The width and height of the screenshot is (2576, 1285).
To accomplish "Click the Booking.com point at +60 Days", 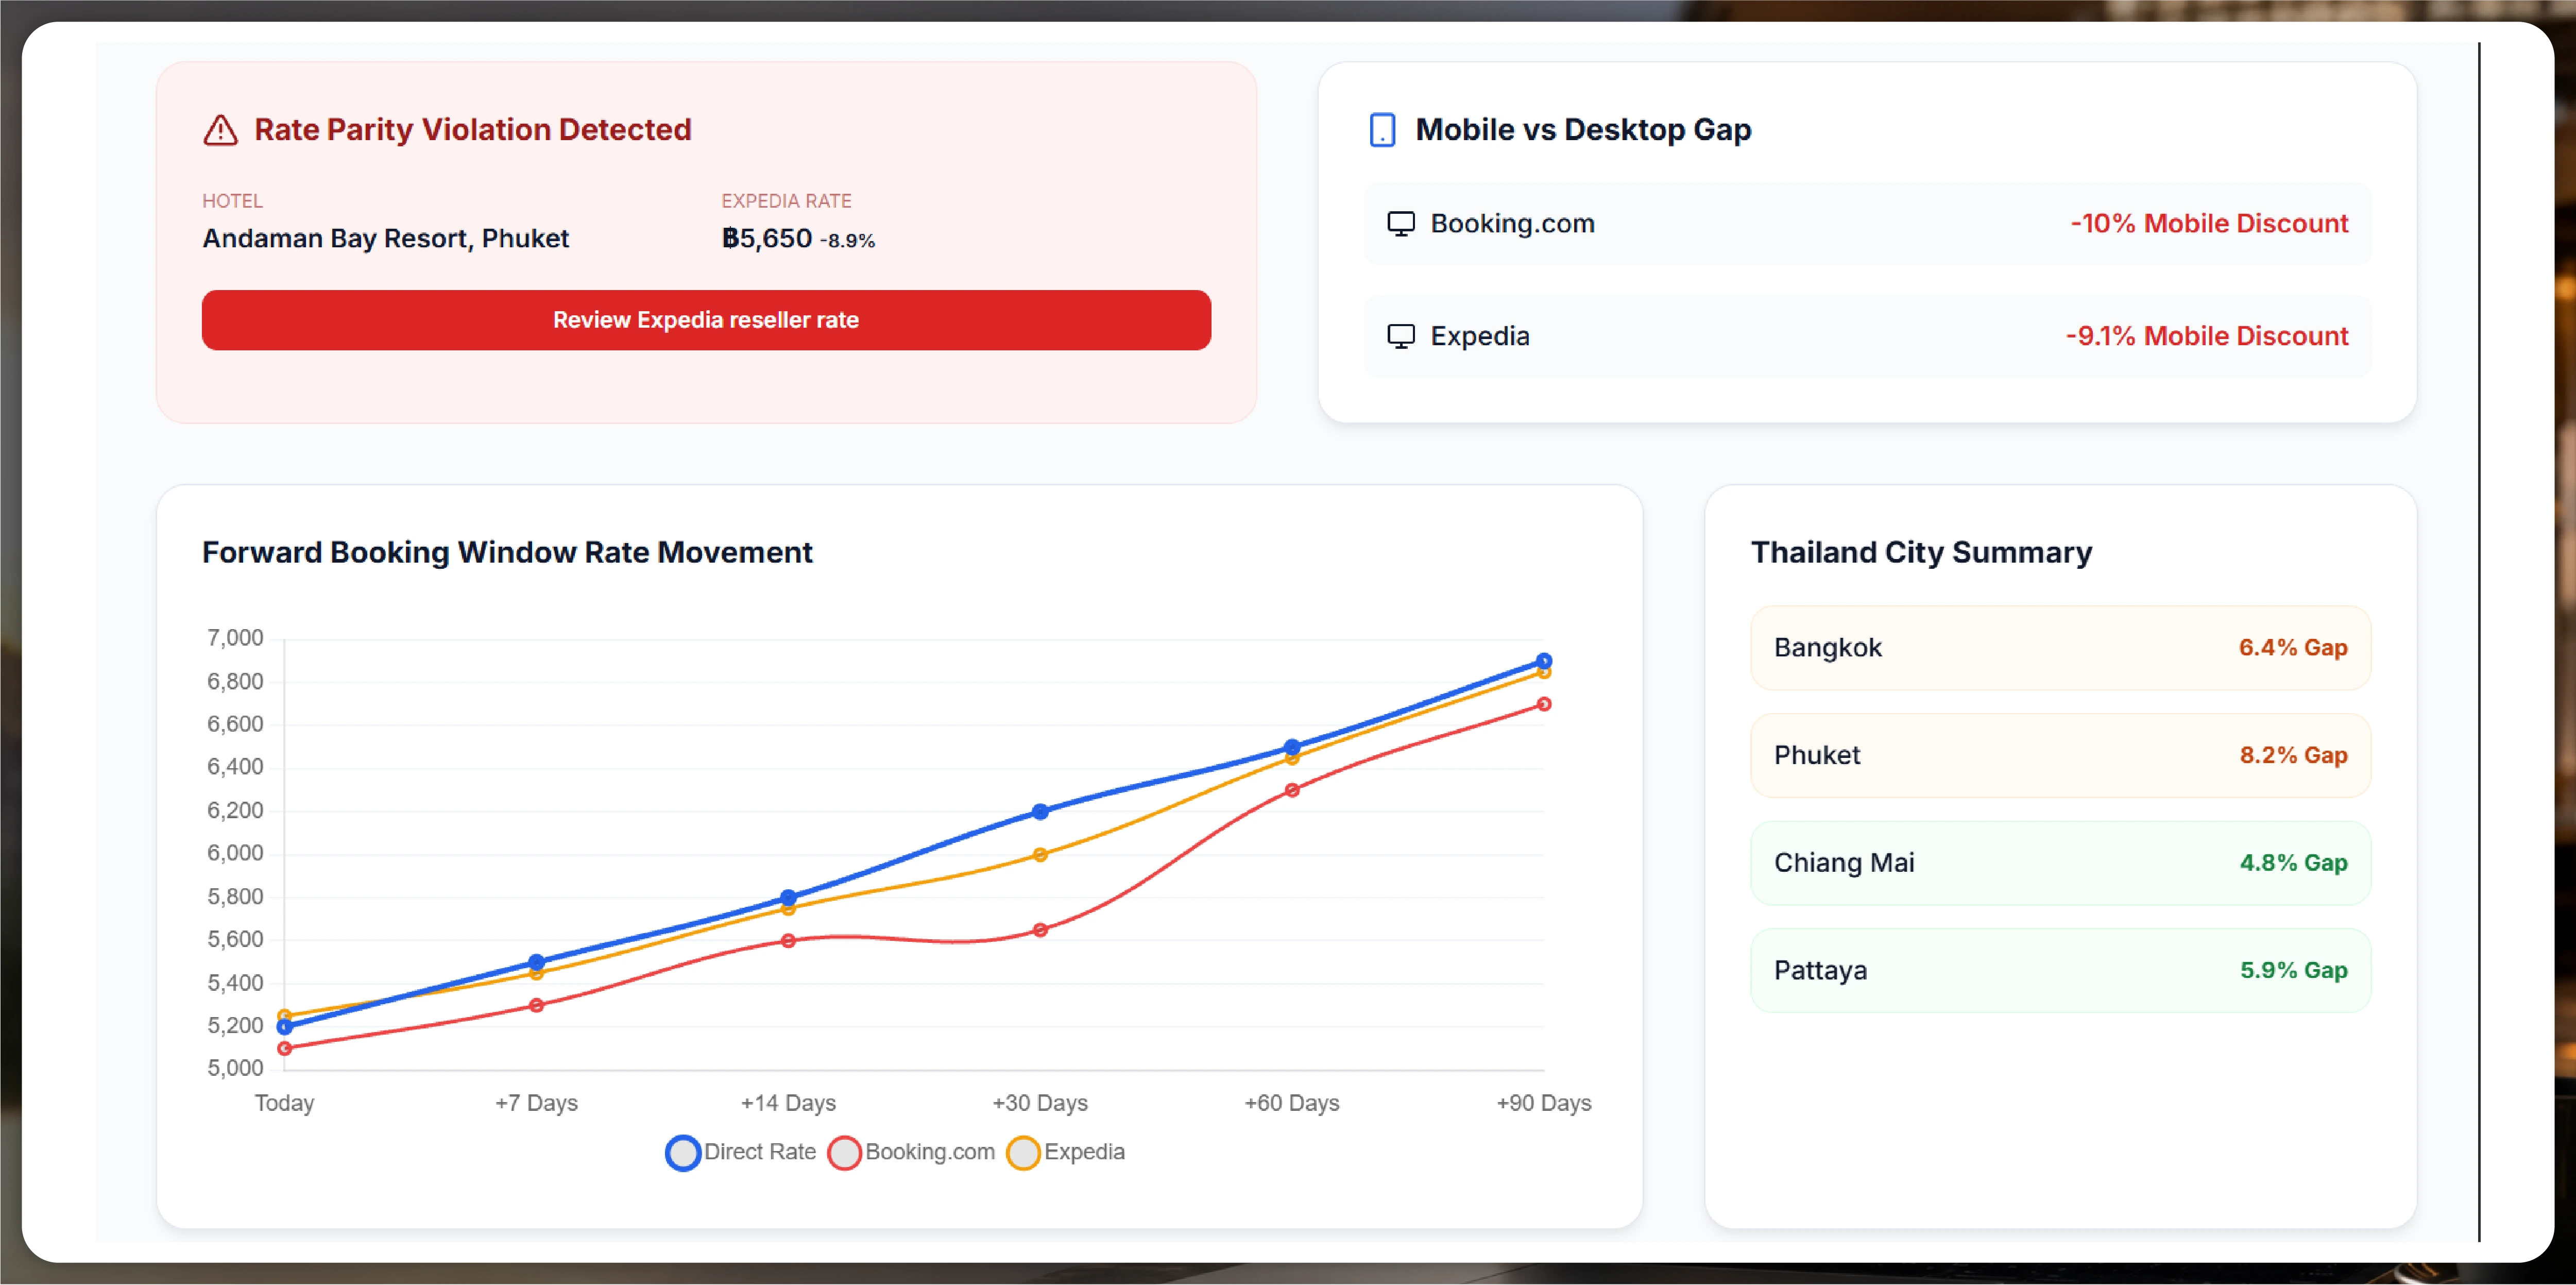I will (1292, 790).
